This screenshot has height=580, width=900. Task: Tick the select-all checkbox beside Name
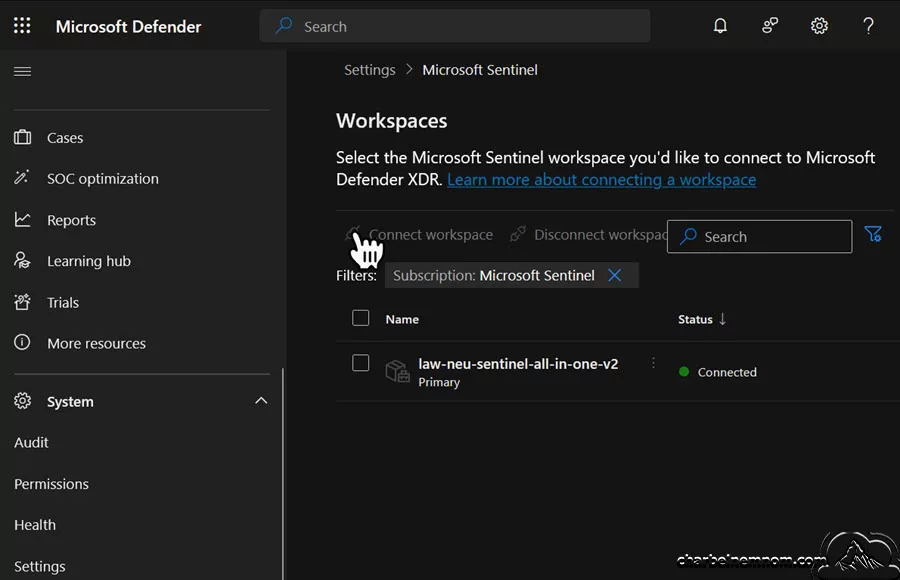pyautogui.click(x=360, y=318)
